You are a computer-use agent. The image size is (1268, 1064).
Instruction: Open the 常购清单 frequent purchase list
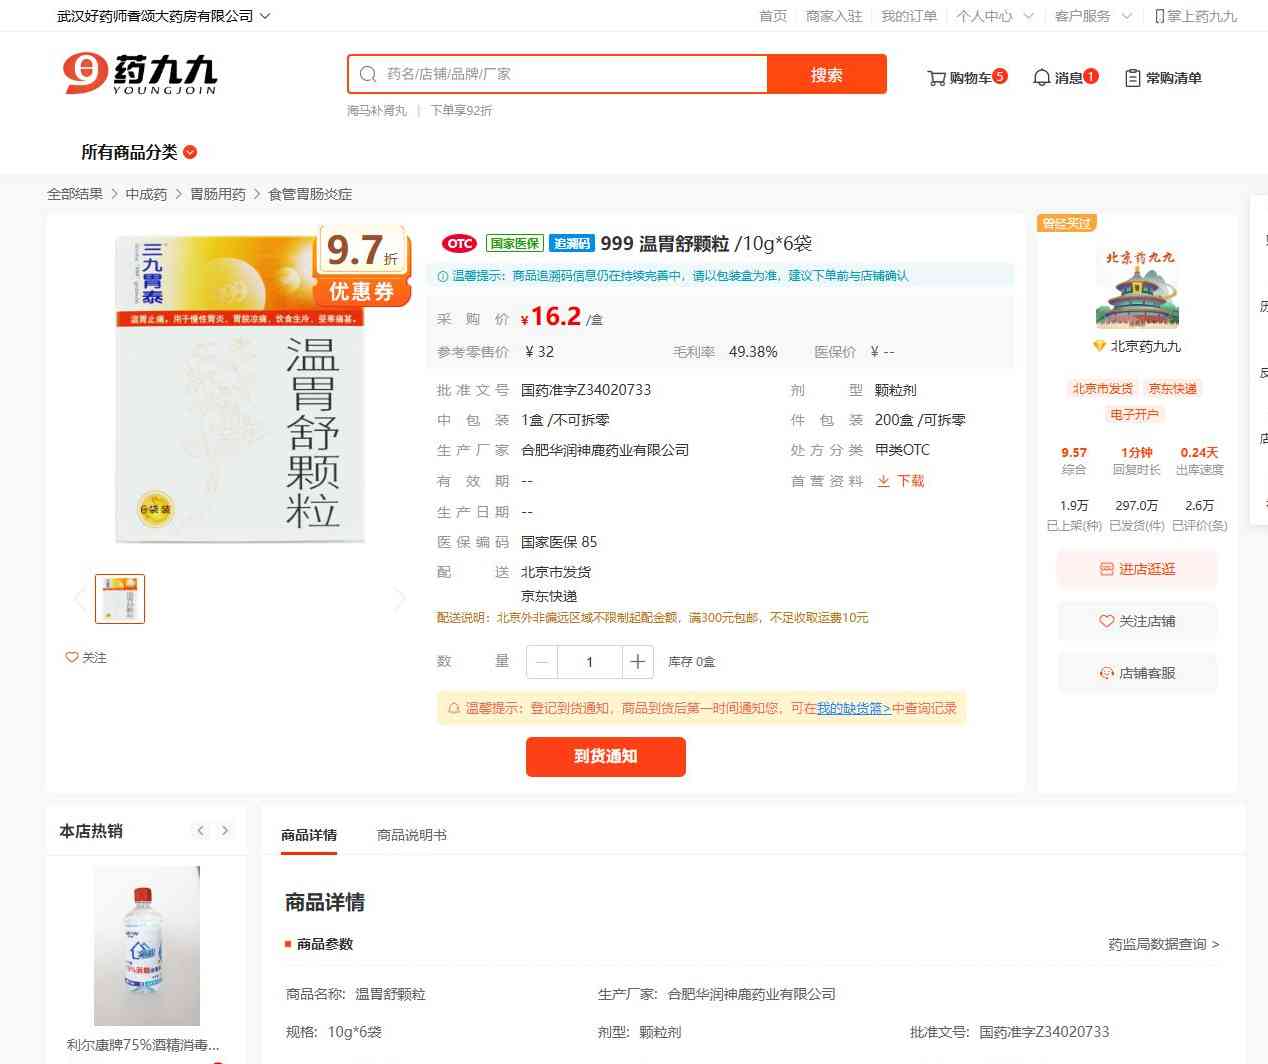[1163, 77]
